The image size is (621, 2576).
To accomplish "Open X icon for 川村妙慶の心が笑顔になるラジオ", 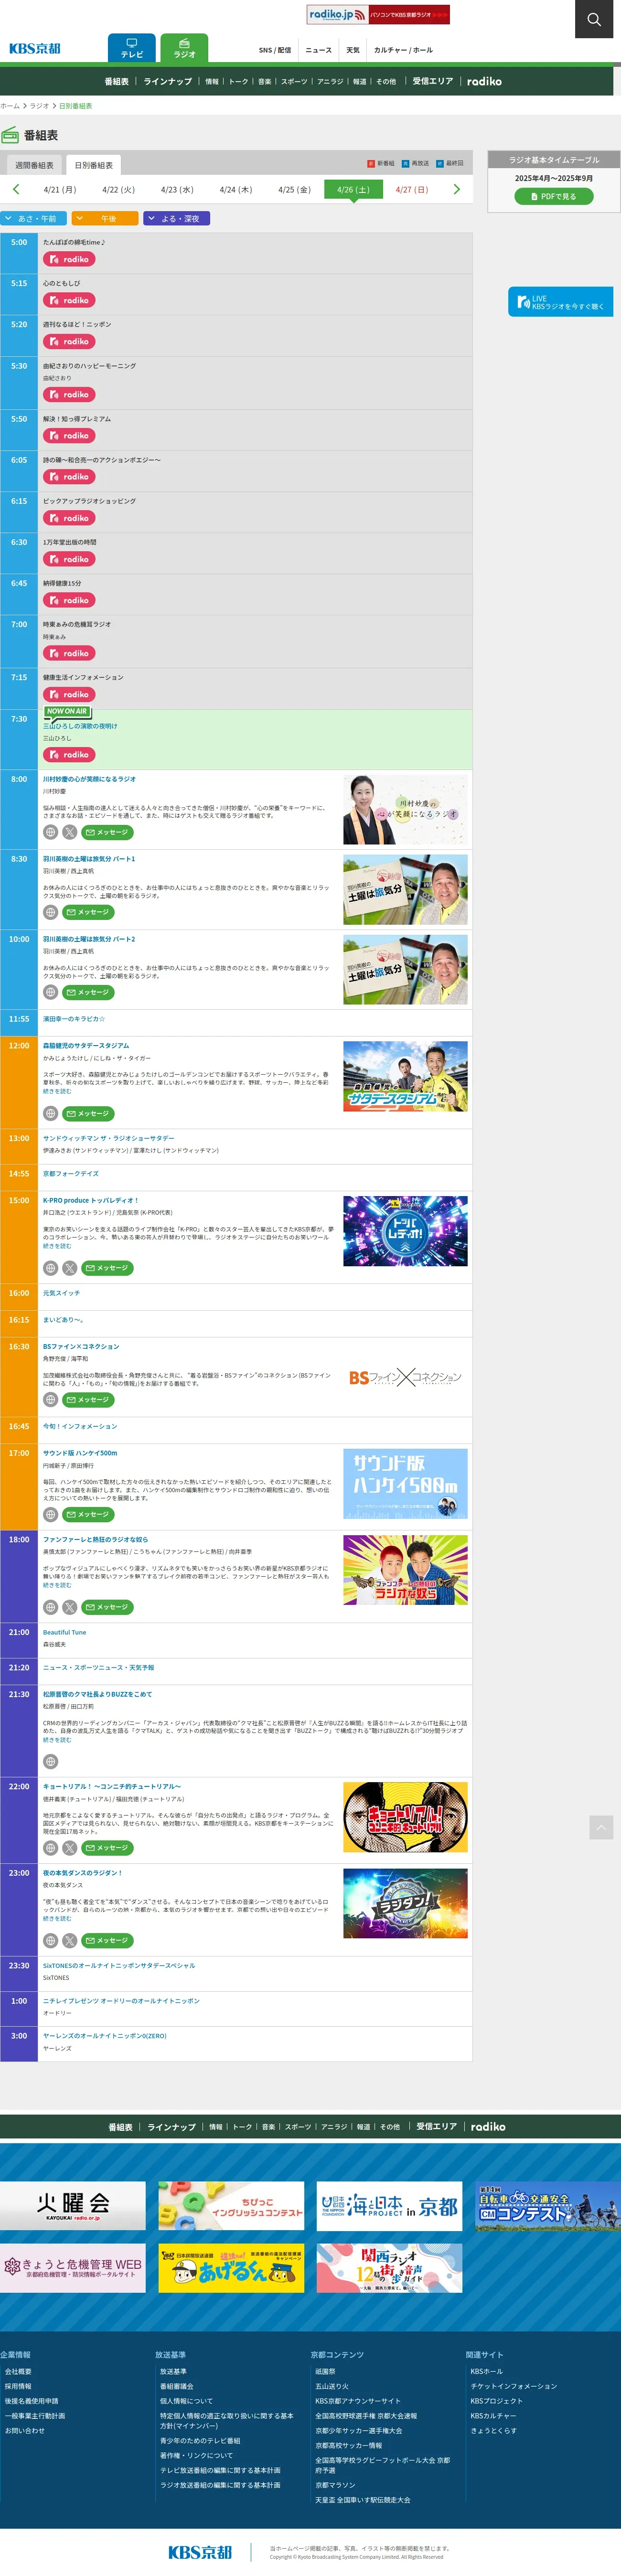I will [69, 832].
